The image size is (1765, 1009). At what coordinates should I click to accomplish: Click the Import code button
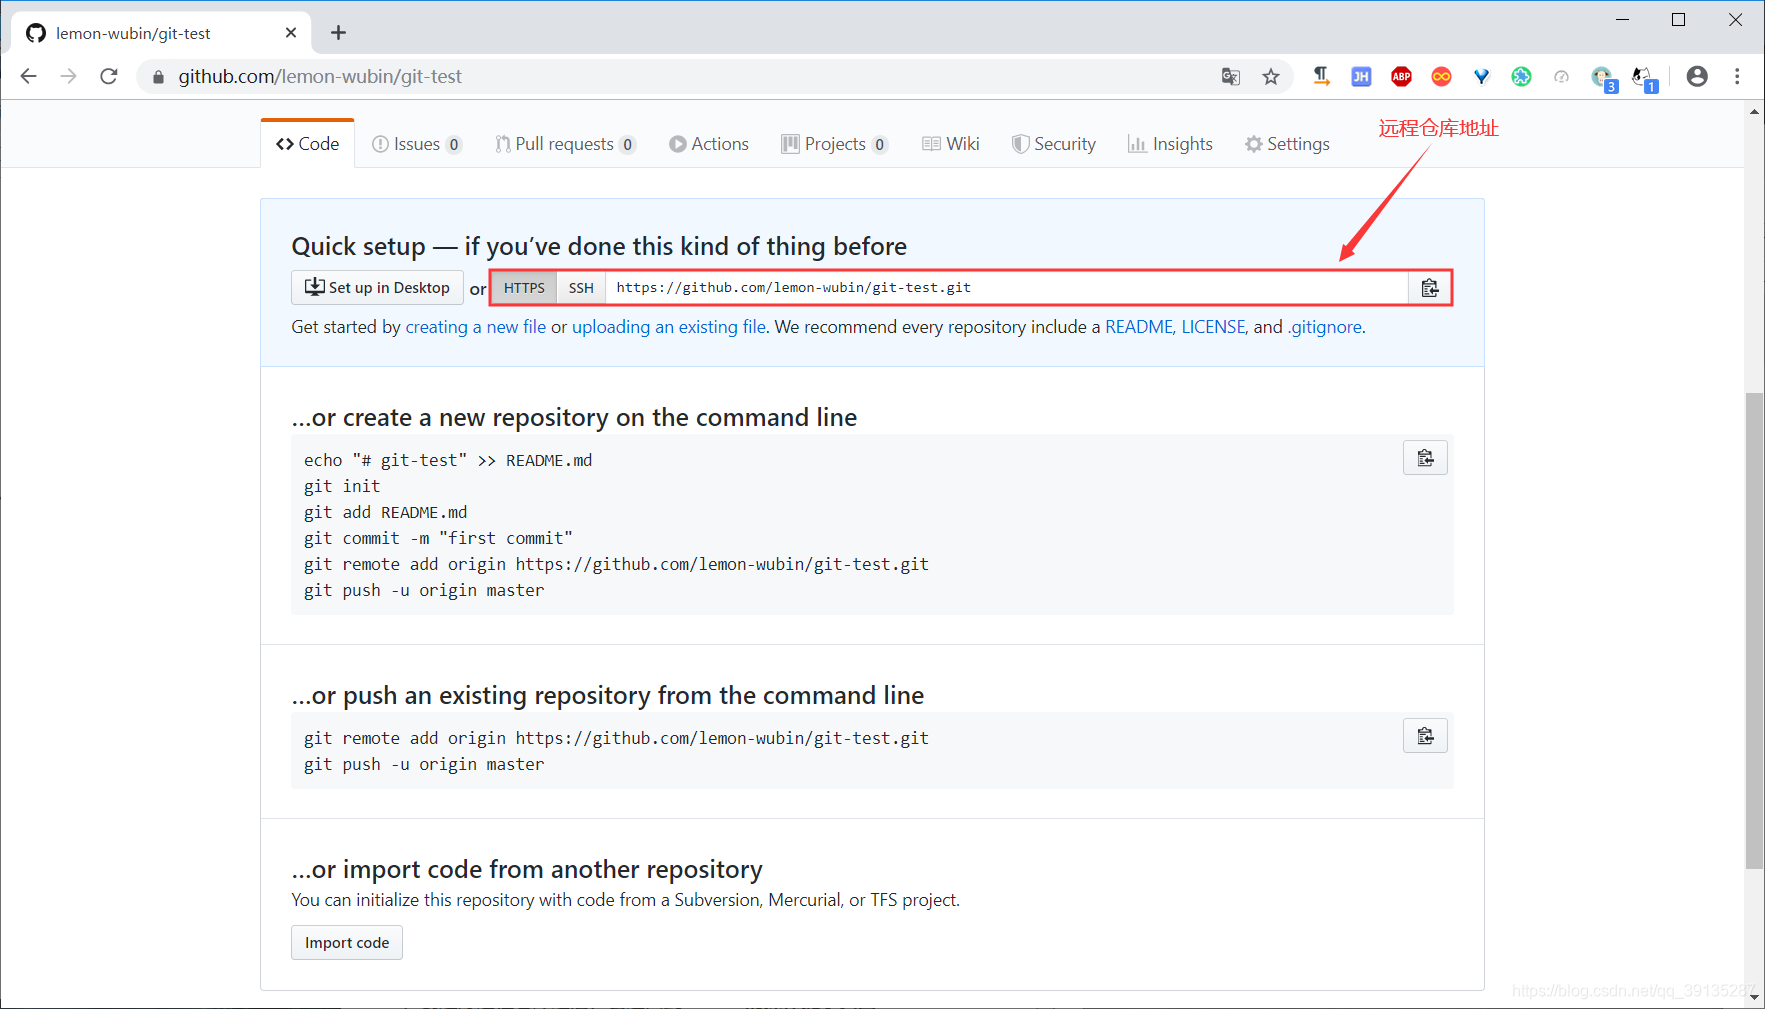(x=347, y=943)
